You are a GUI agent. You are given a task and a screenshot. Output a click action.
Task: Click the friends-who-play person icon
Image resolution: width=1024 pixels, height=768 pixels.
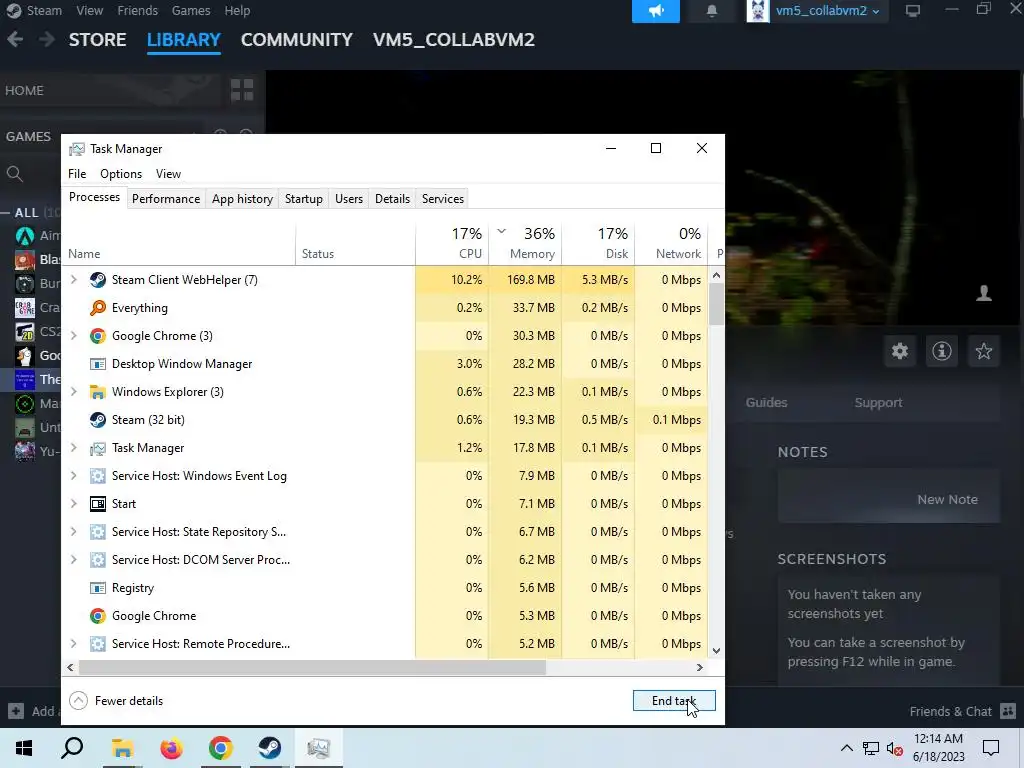point(984,293)
